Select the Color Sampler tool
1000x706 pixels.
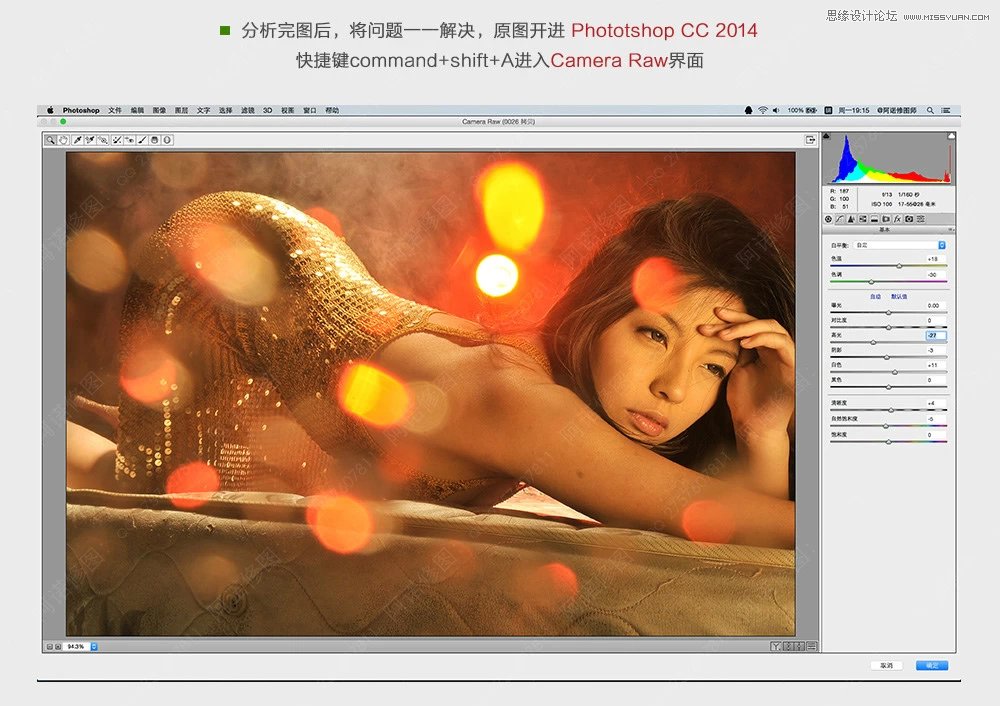pos(89,140)
